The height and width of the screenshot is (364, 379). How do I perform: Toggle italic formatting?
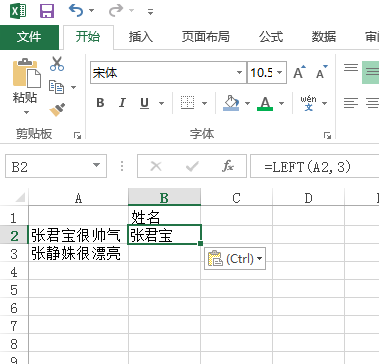point(122,103)
